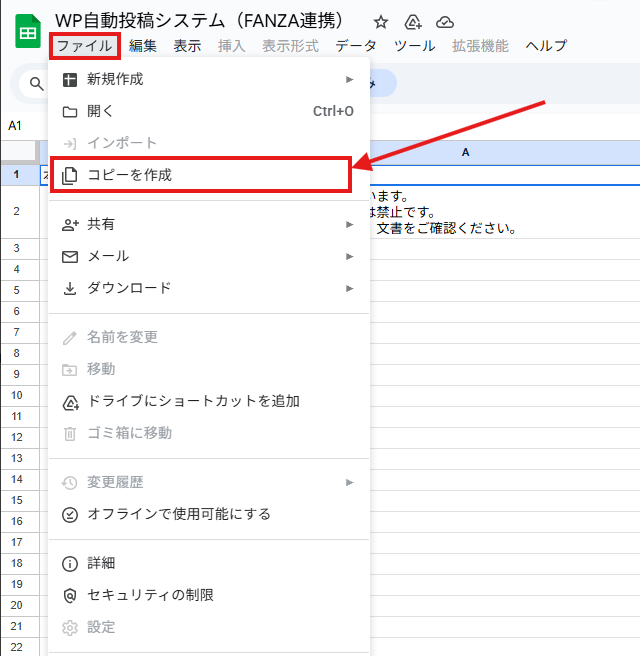Screen dimensions: 640x656
Task: Check the cloud save status icon
Action: [x=445, y=22]
